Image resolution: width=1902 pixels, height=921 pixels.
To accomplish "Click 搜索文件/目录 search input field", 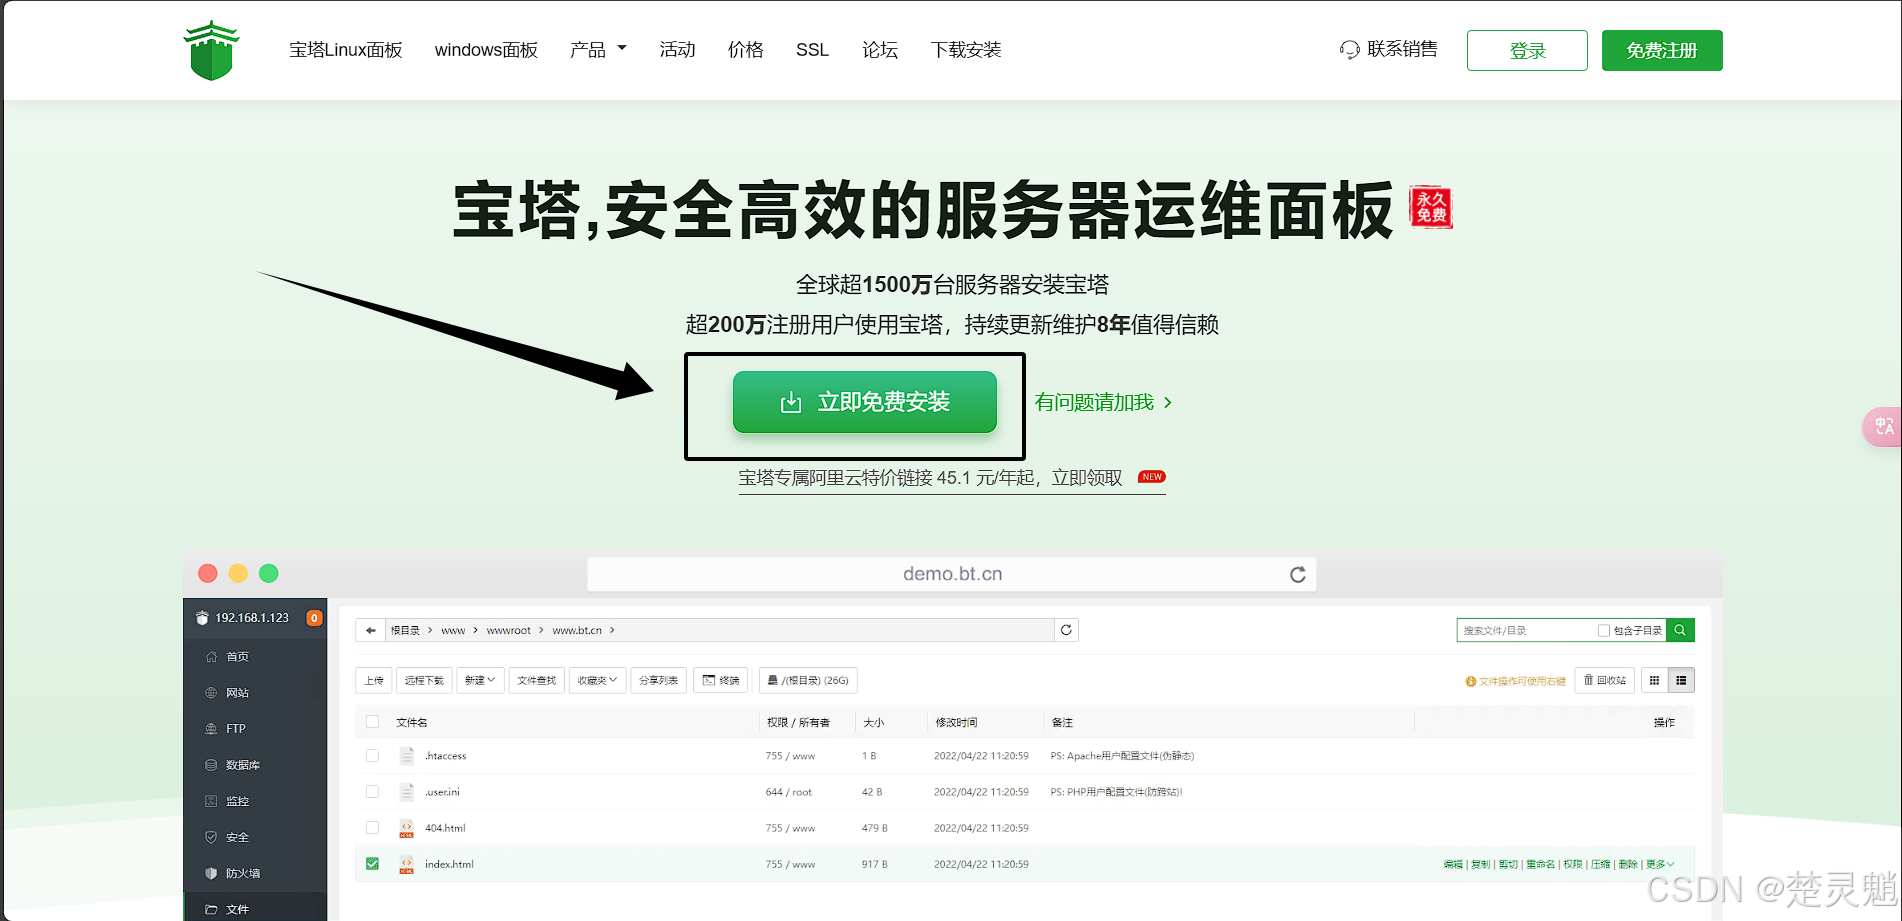I will (1527, 630).
